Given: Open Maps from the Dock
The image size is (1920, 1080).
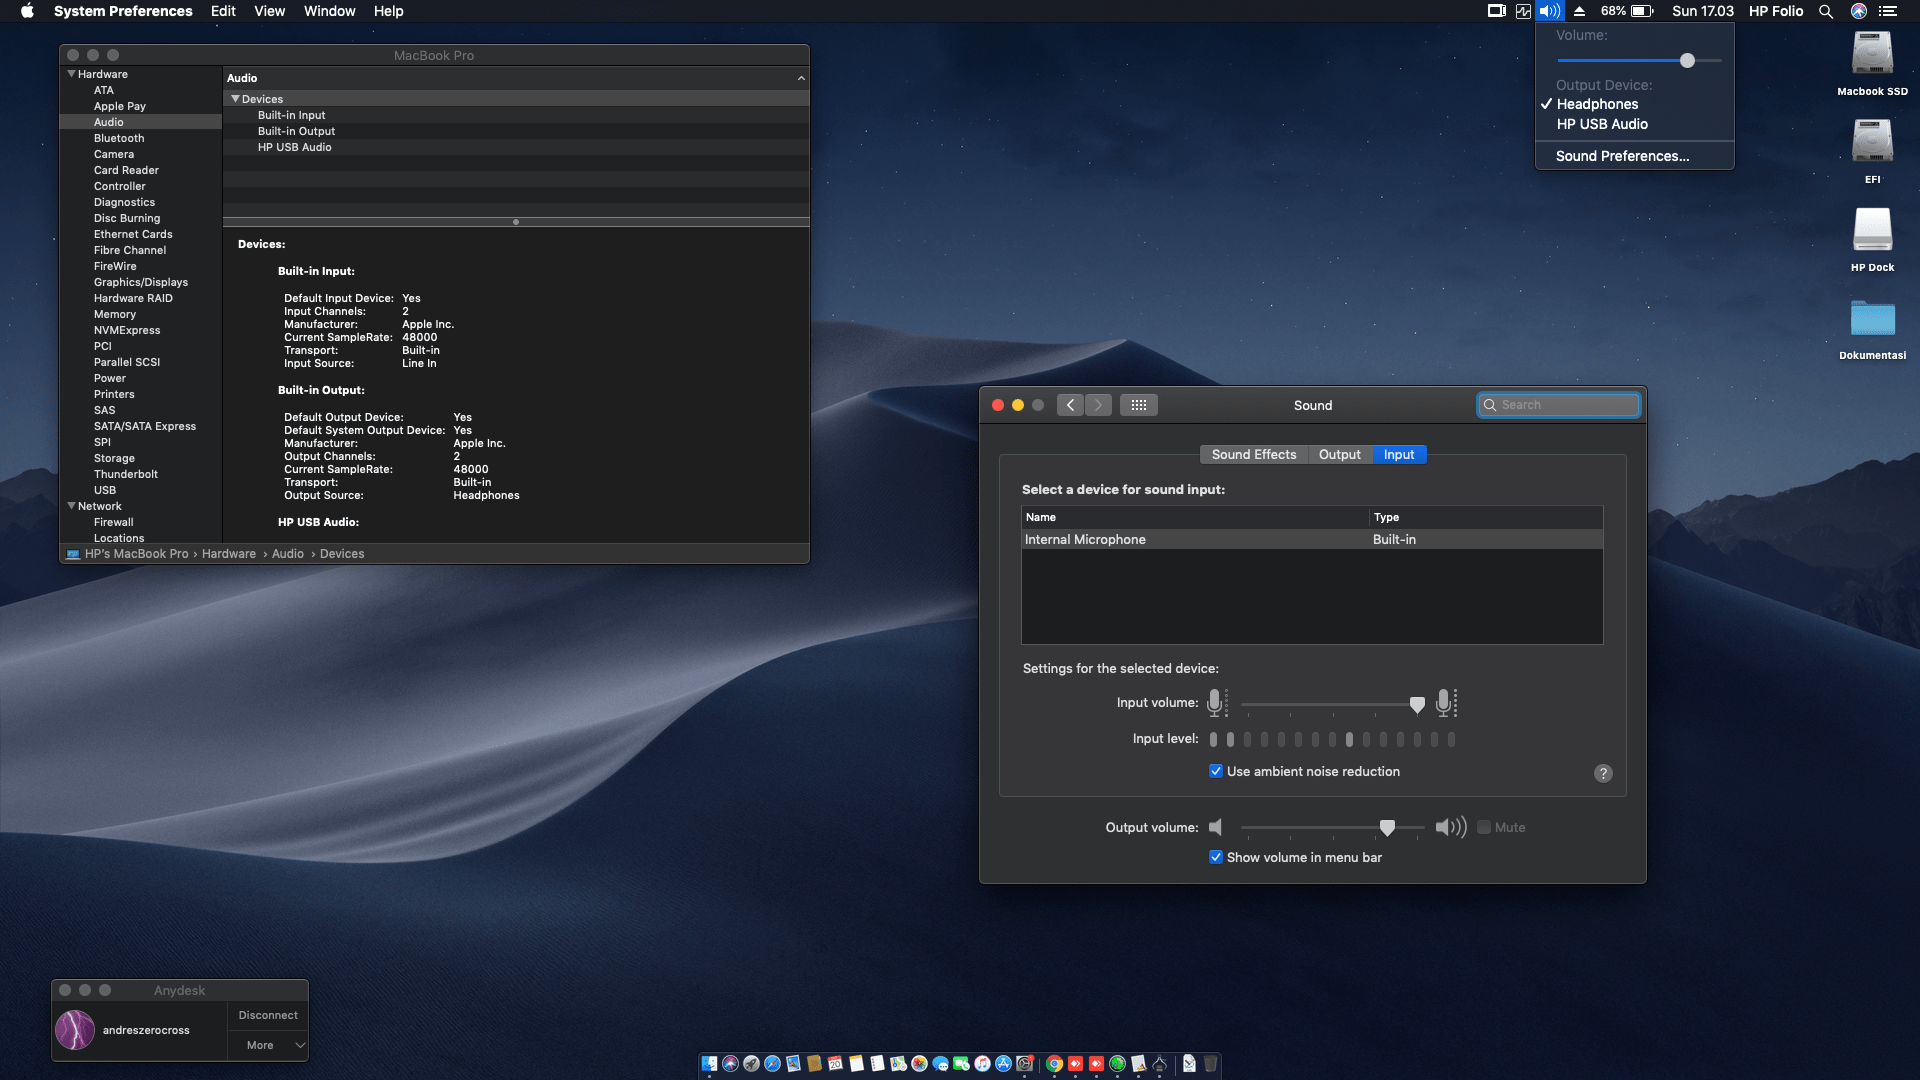Looking at the screenshot, I should [898, 1064].
